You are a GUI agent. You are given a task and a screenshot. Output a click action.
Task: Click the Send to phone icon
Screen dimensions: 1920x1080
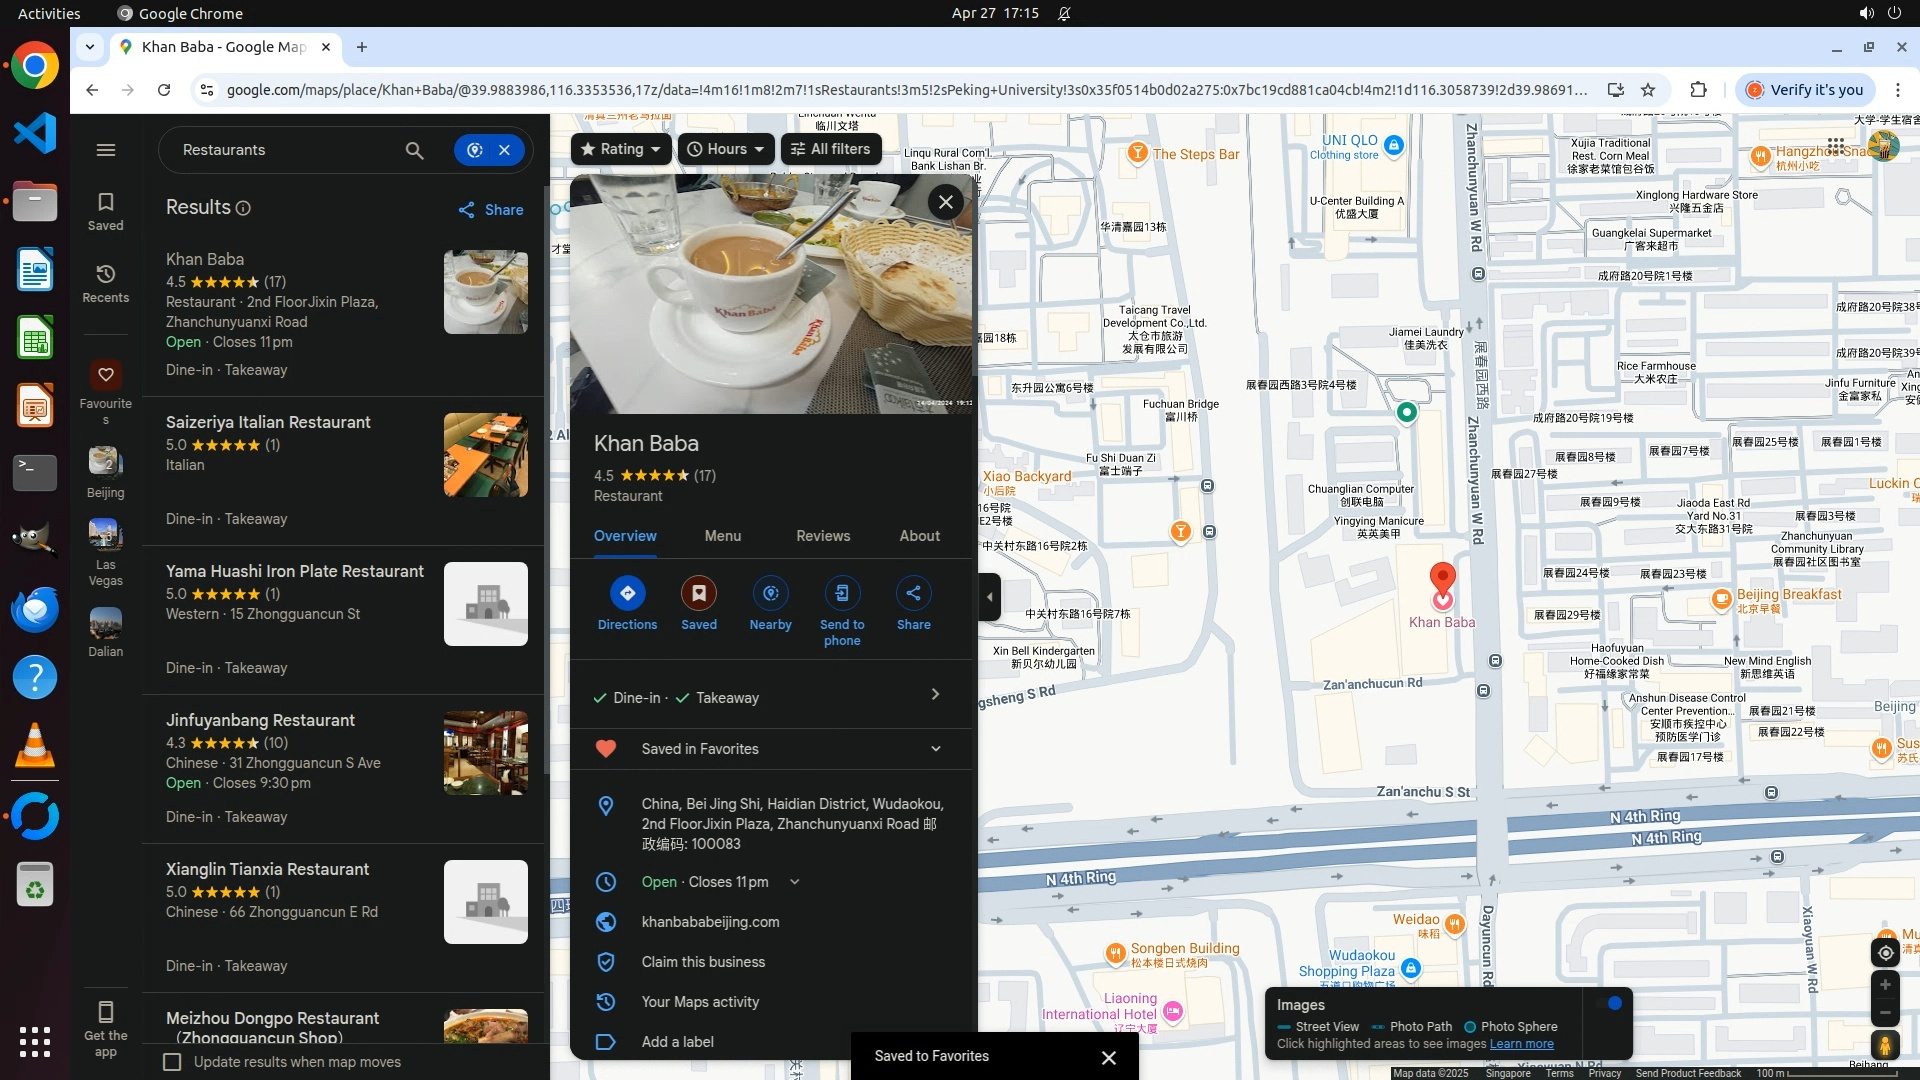pos(842,594)
